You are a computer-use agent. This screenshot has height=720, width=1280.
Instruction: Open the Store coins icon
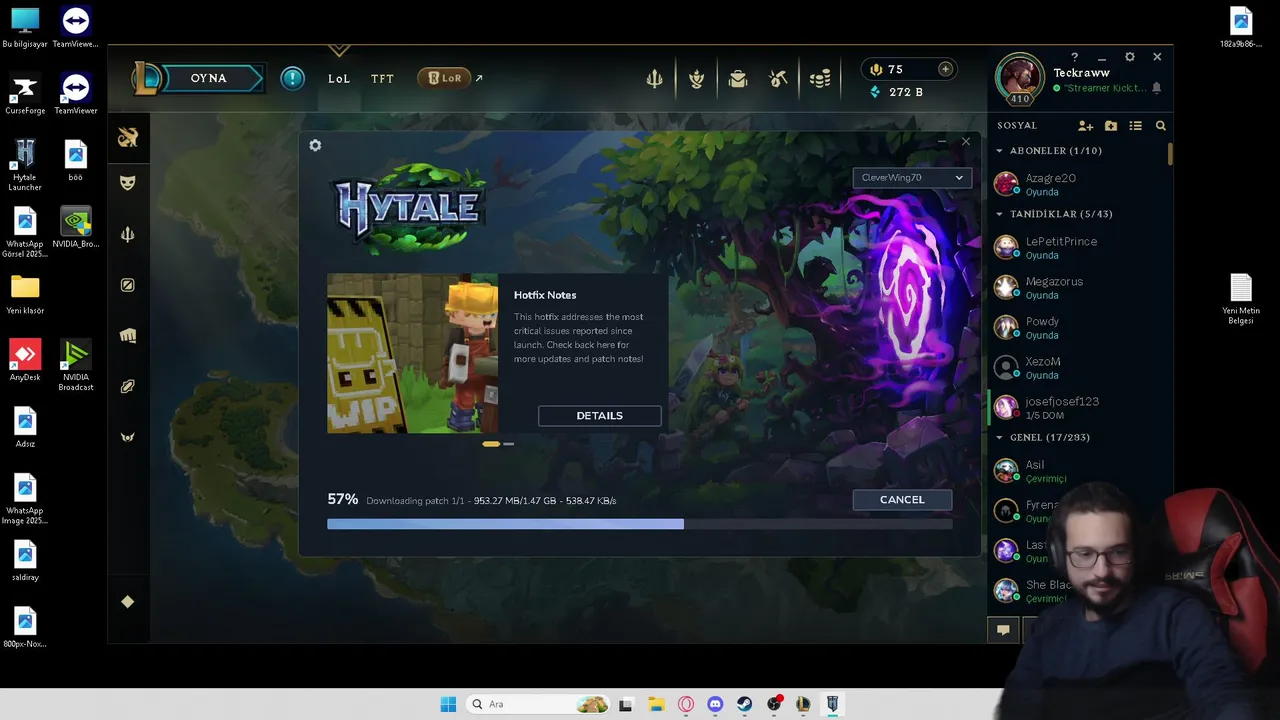coord(820,79)
